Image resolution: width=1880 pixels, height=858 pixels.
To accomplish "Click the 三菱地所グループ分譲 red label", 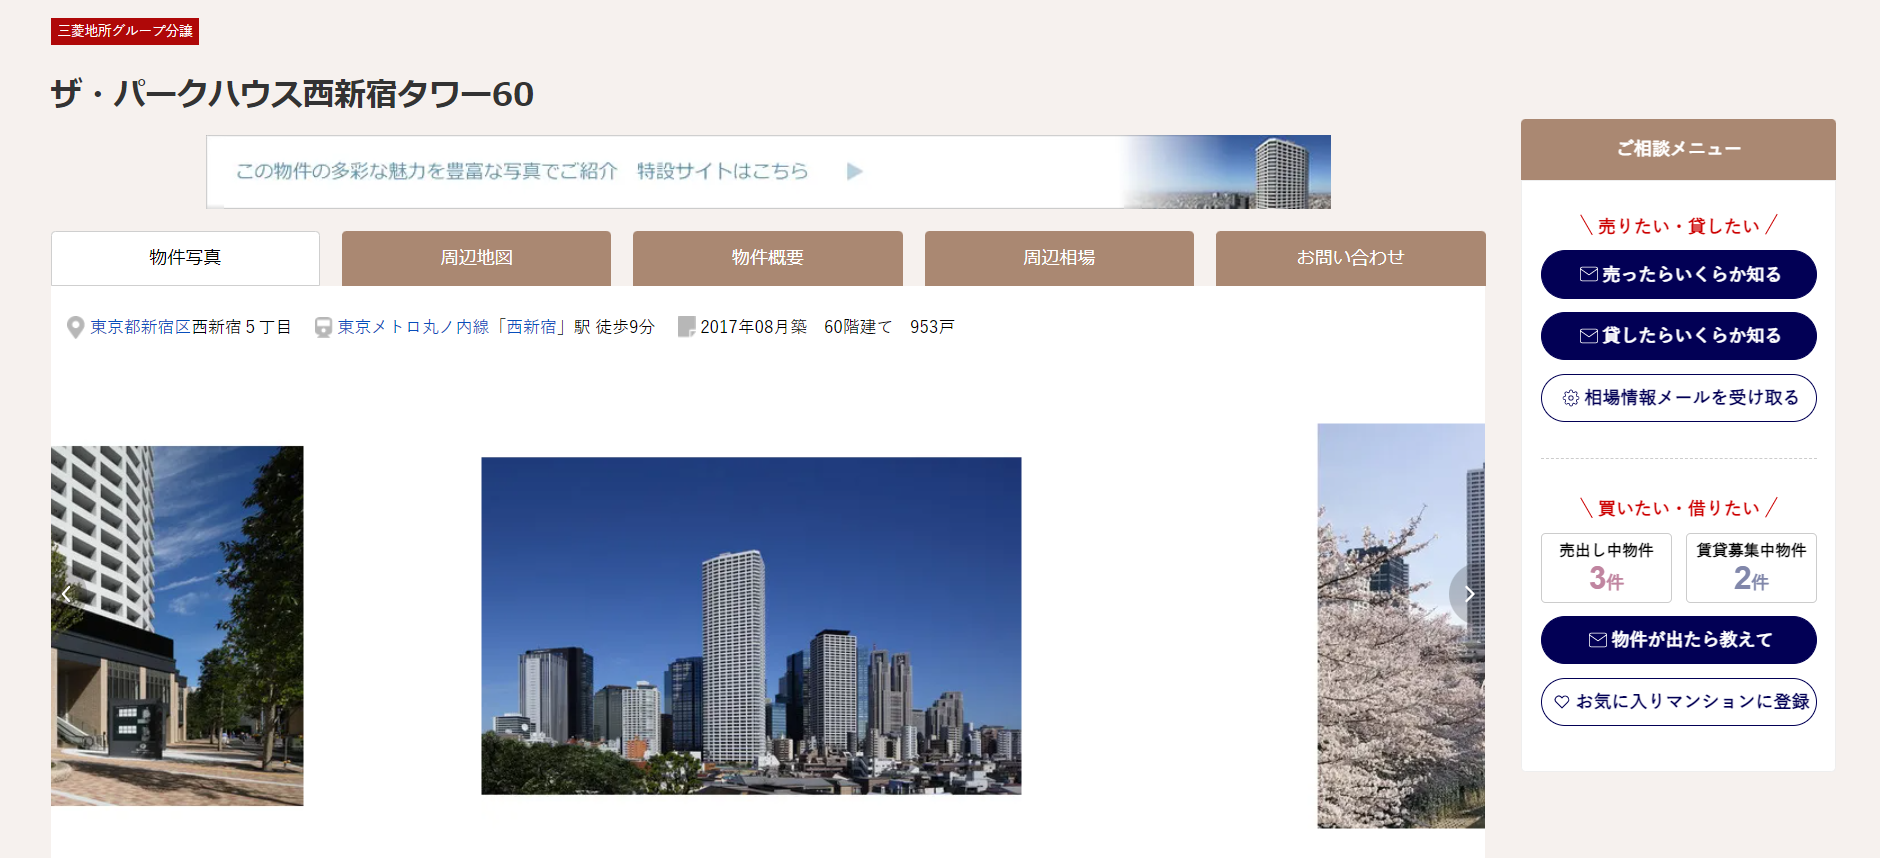I will pyautogui.click(x=125, y=31).
